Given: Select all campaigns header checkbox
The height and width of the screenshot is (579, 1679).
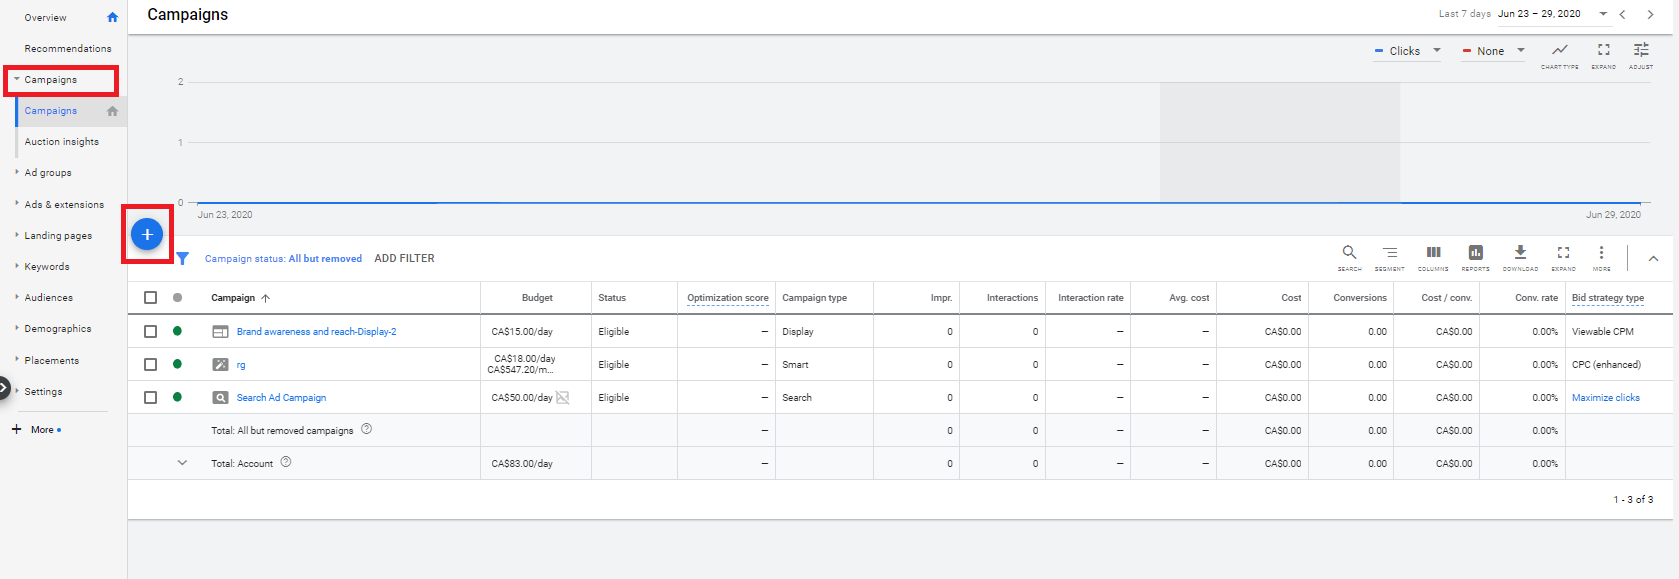Looking at the screenshot, I should (150, 297).
